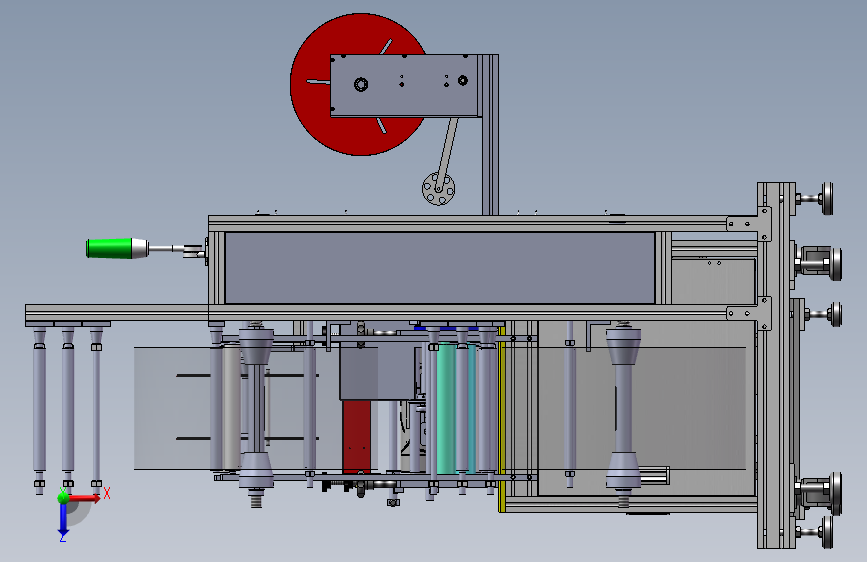867x562 pixels.
Task: Select the gray mounting plate over the reel
Action: point(404,85)
